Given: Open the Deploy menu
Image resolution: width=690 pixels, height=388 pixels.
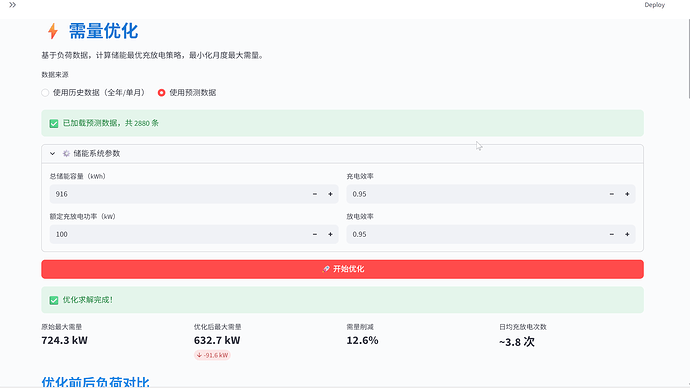Looking at the screenshot, I should 654,5.
